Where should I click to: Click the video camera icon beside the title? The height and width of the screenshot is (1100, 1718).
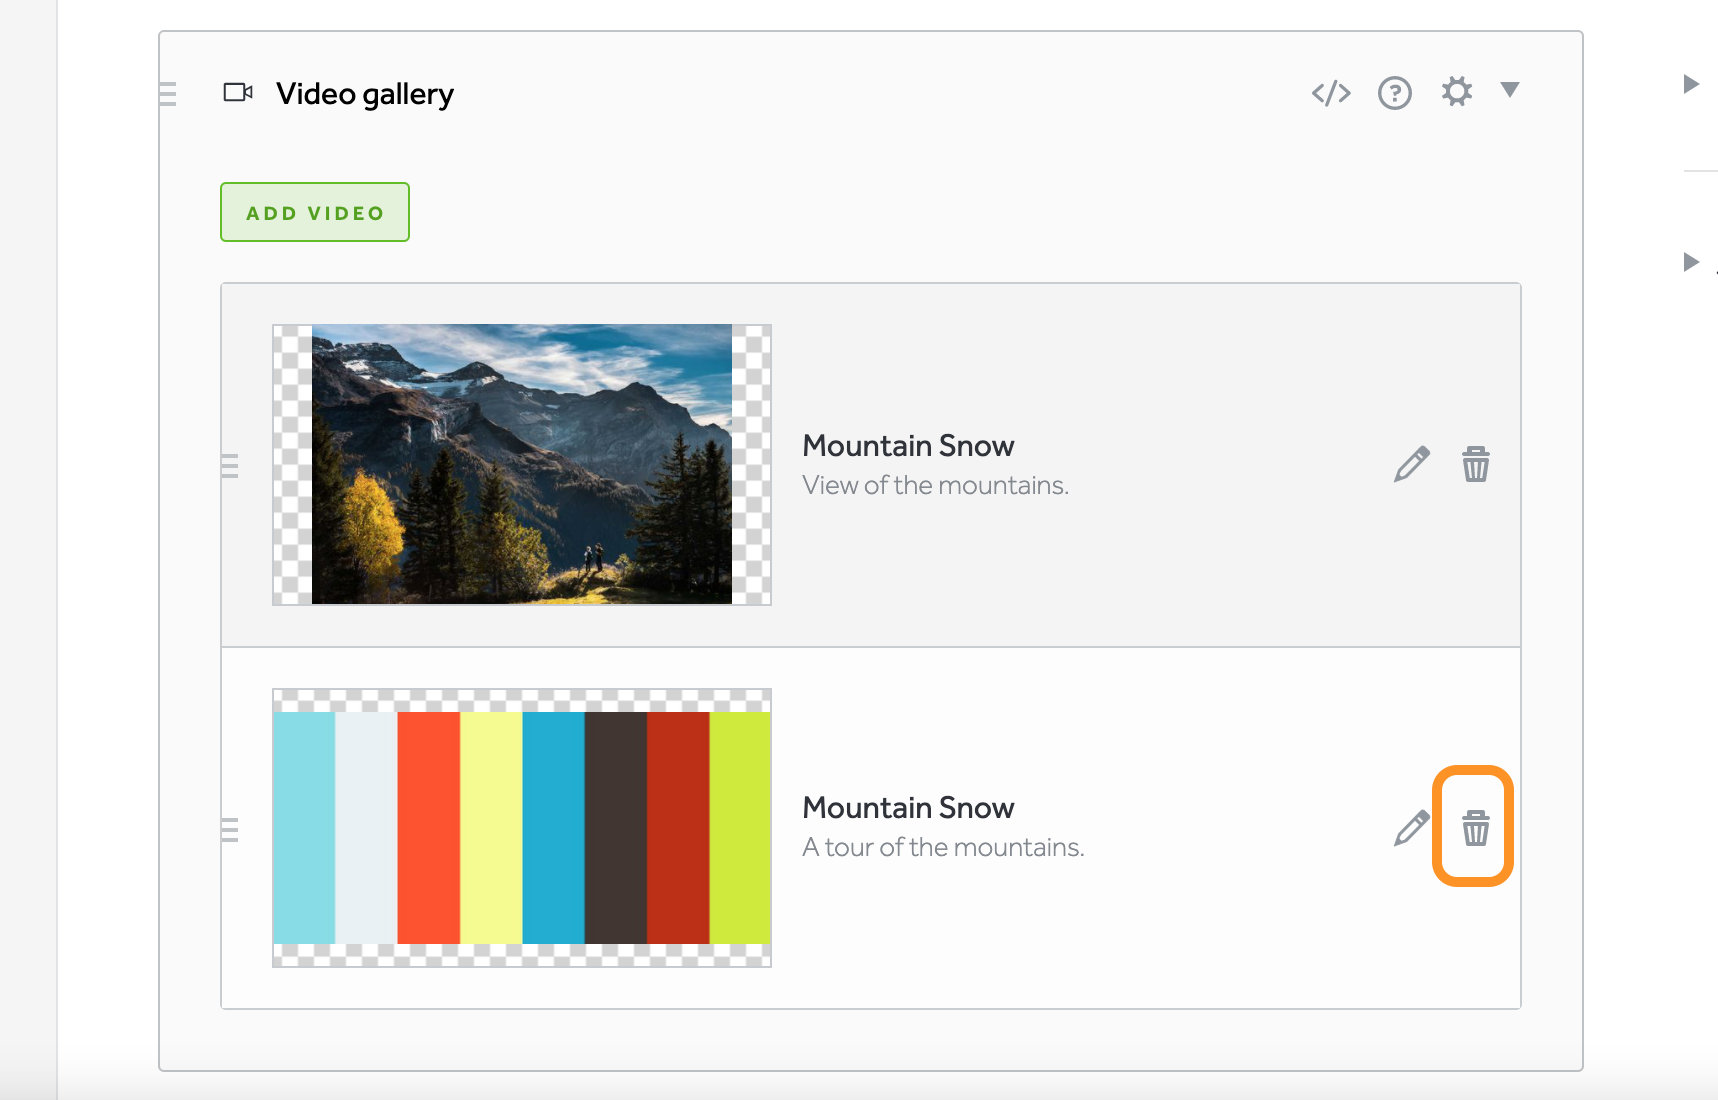[x=237, y=93]
